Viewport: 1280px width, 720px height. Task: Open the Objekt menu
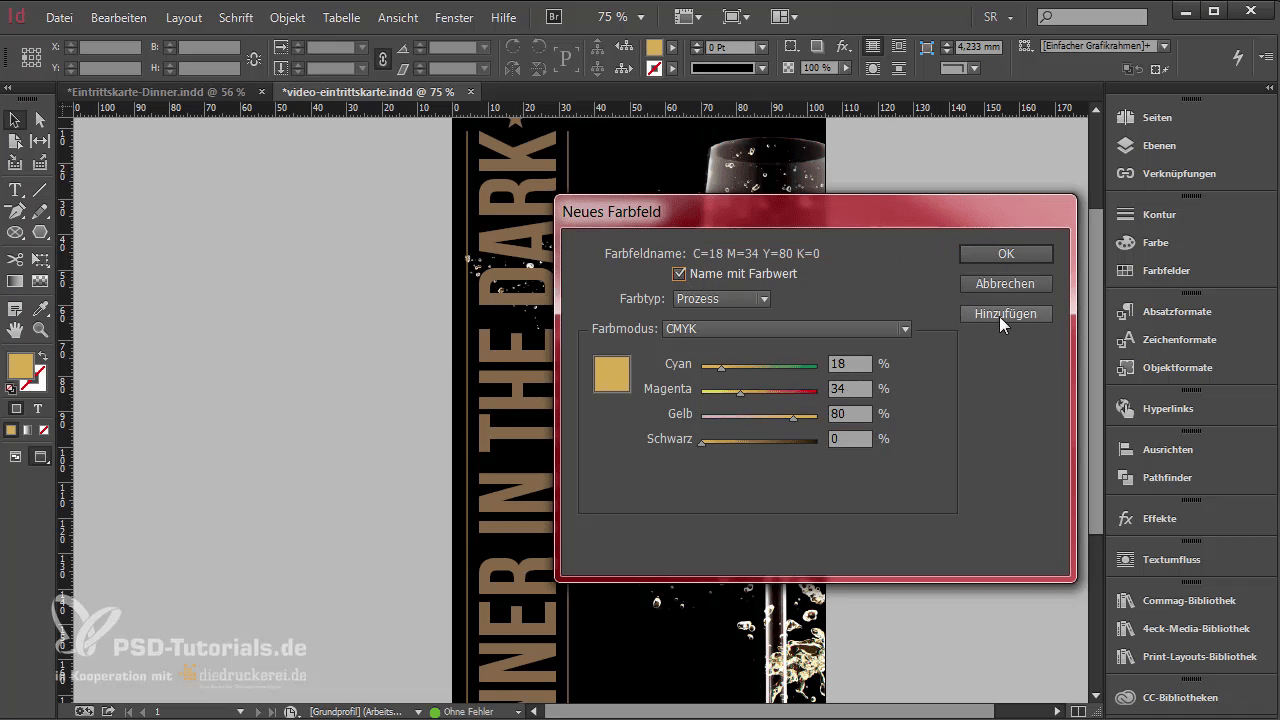(287, 18)
